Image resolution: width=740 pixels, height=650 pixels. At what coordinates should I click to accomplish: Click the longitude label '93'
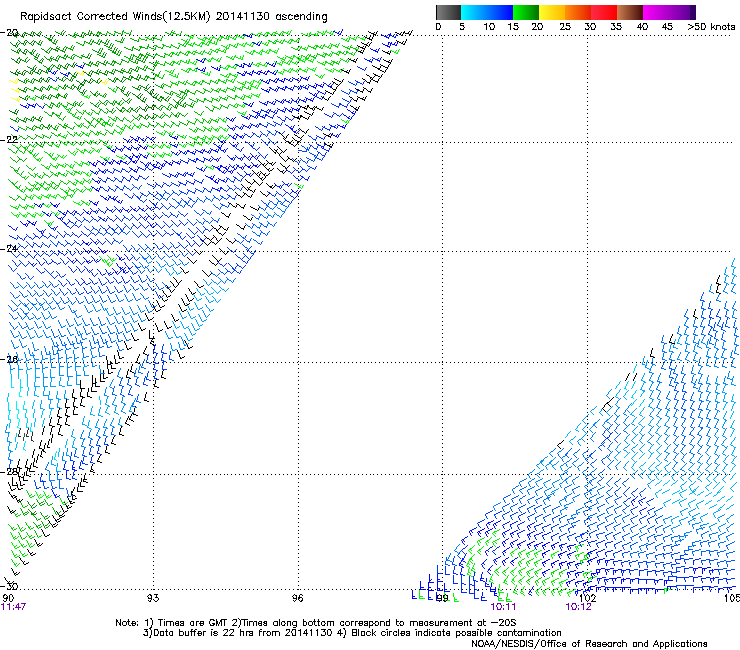point(153,598)
